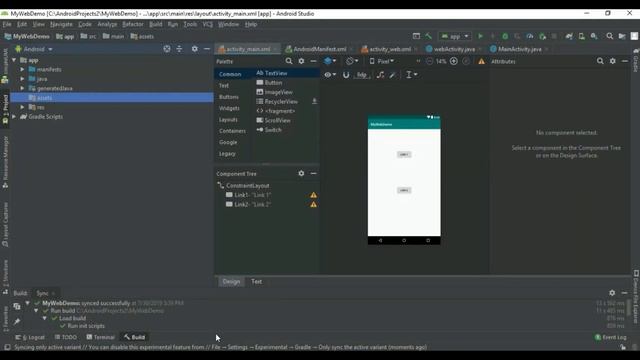Open the SDK Manager icon
The width and height of the screenshot is (640, 360).
[594, 36]
